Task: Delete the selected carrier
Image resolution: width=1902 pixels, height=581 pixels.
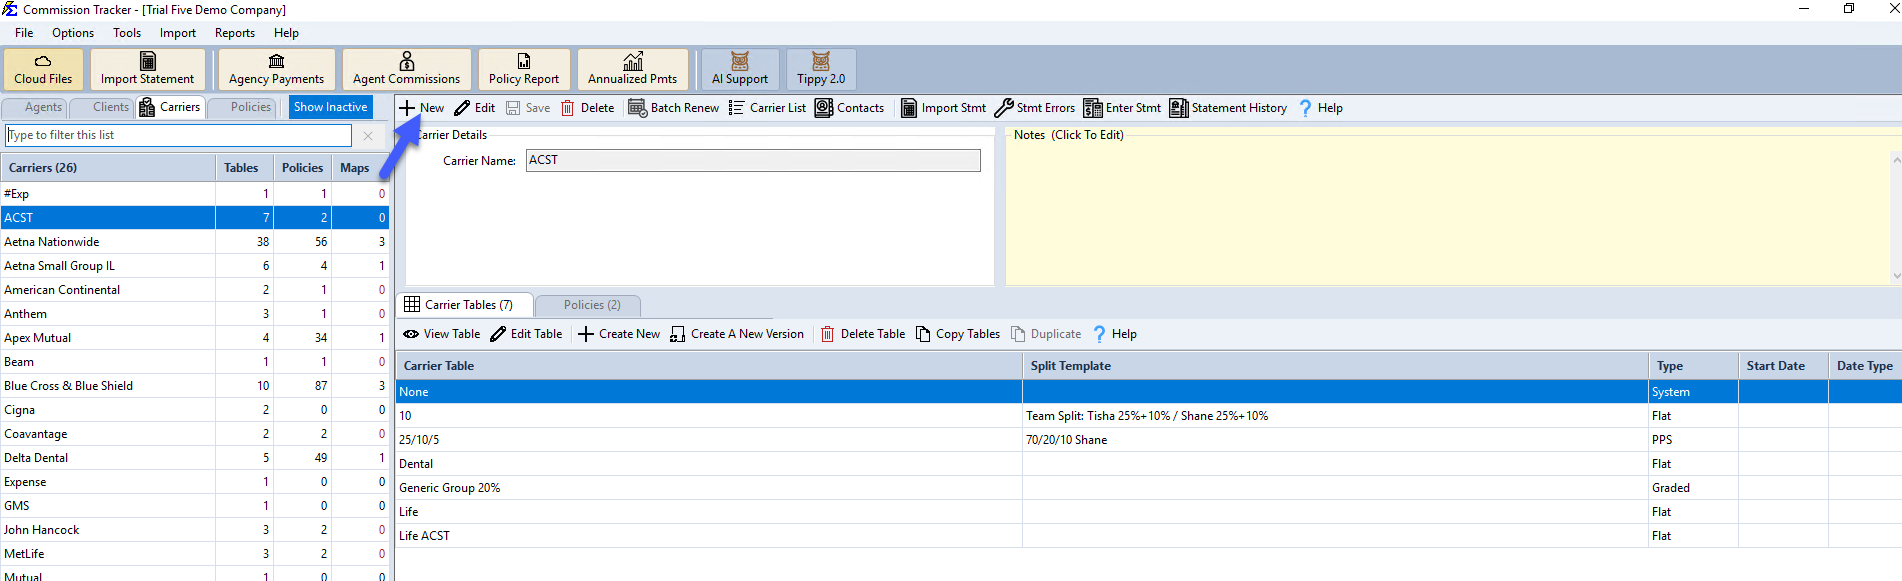Action: [x=588, y=108]
